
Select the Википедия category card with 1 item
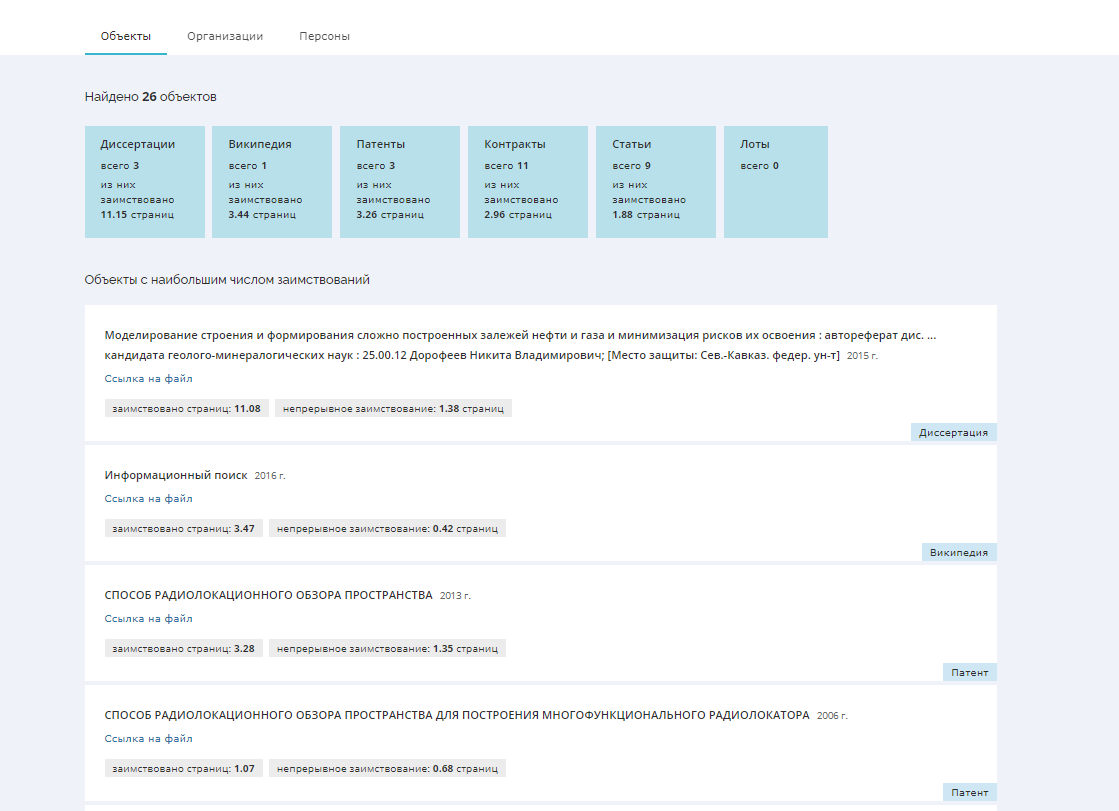pos(271,181)
